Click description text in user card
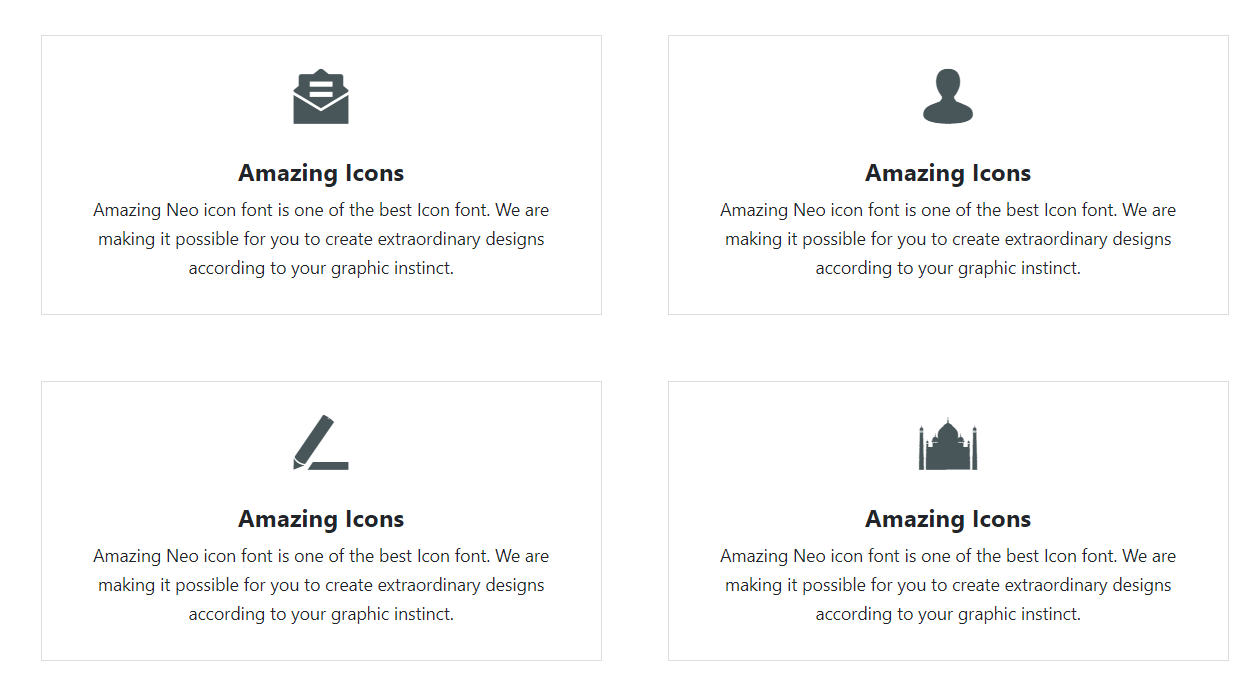 948,239
